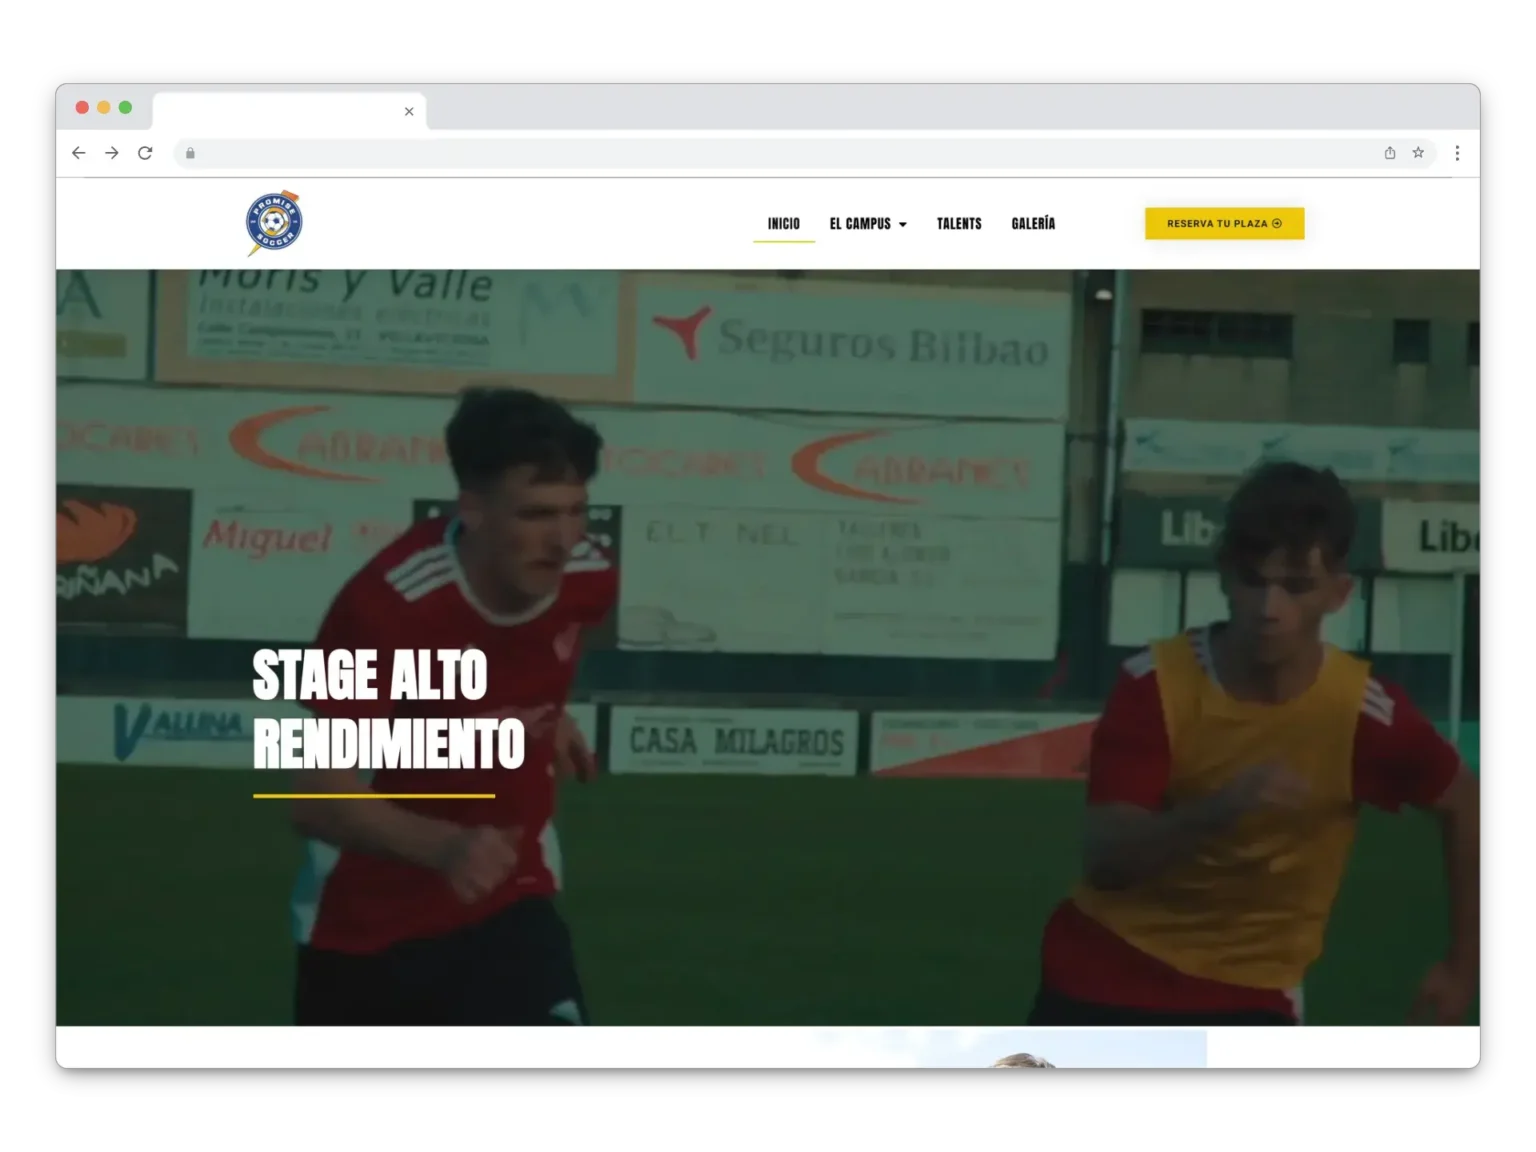Close the browser tab with the X
The image size is (1536, 1152).
point(409,111)
